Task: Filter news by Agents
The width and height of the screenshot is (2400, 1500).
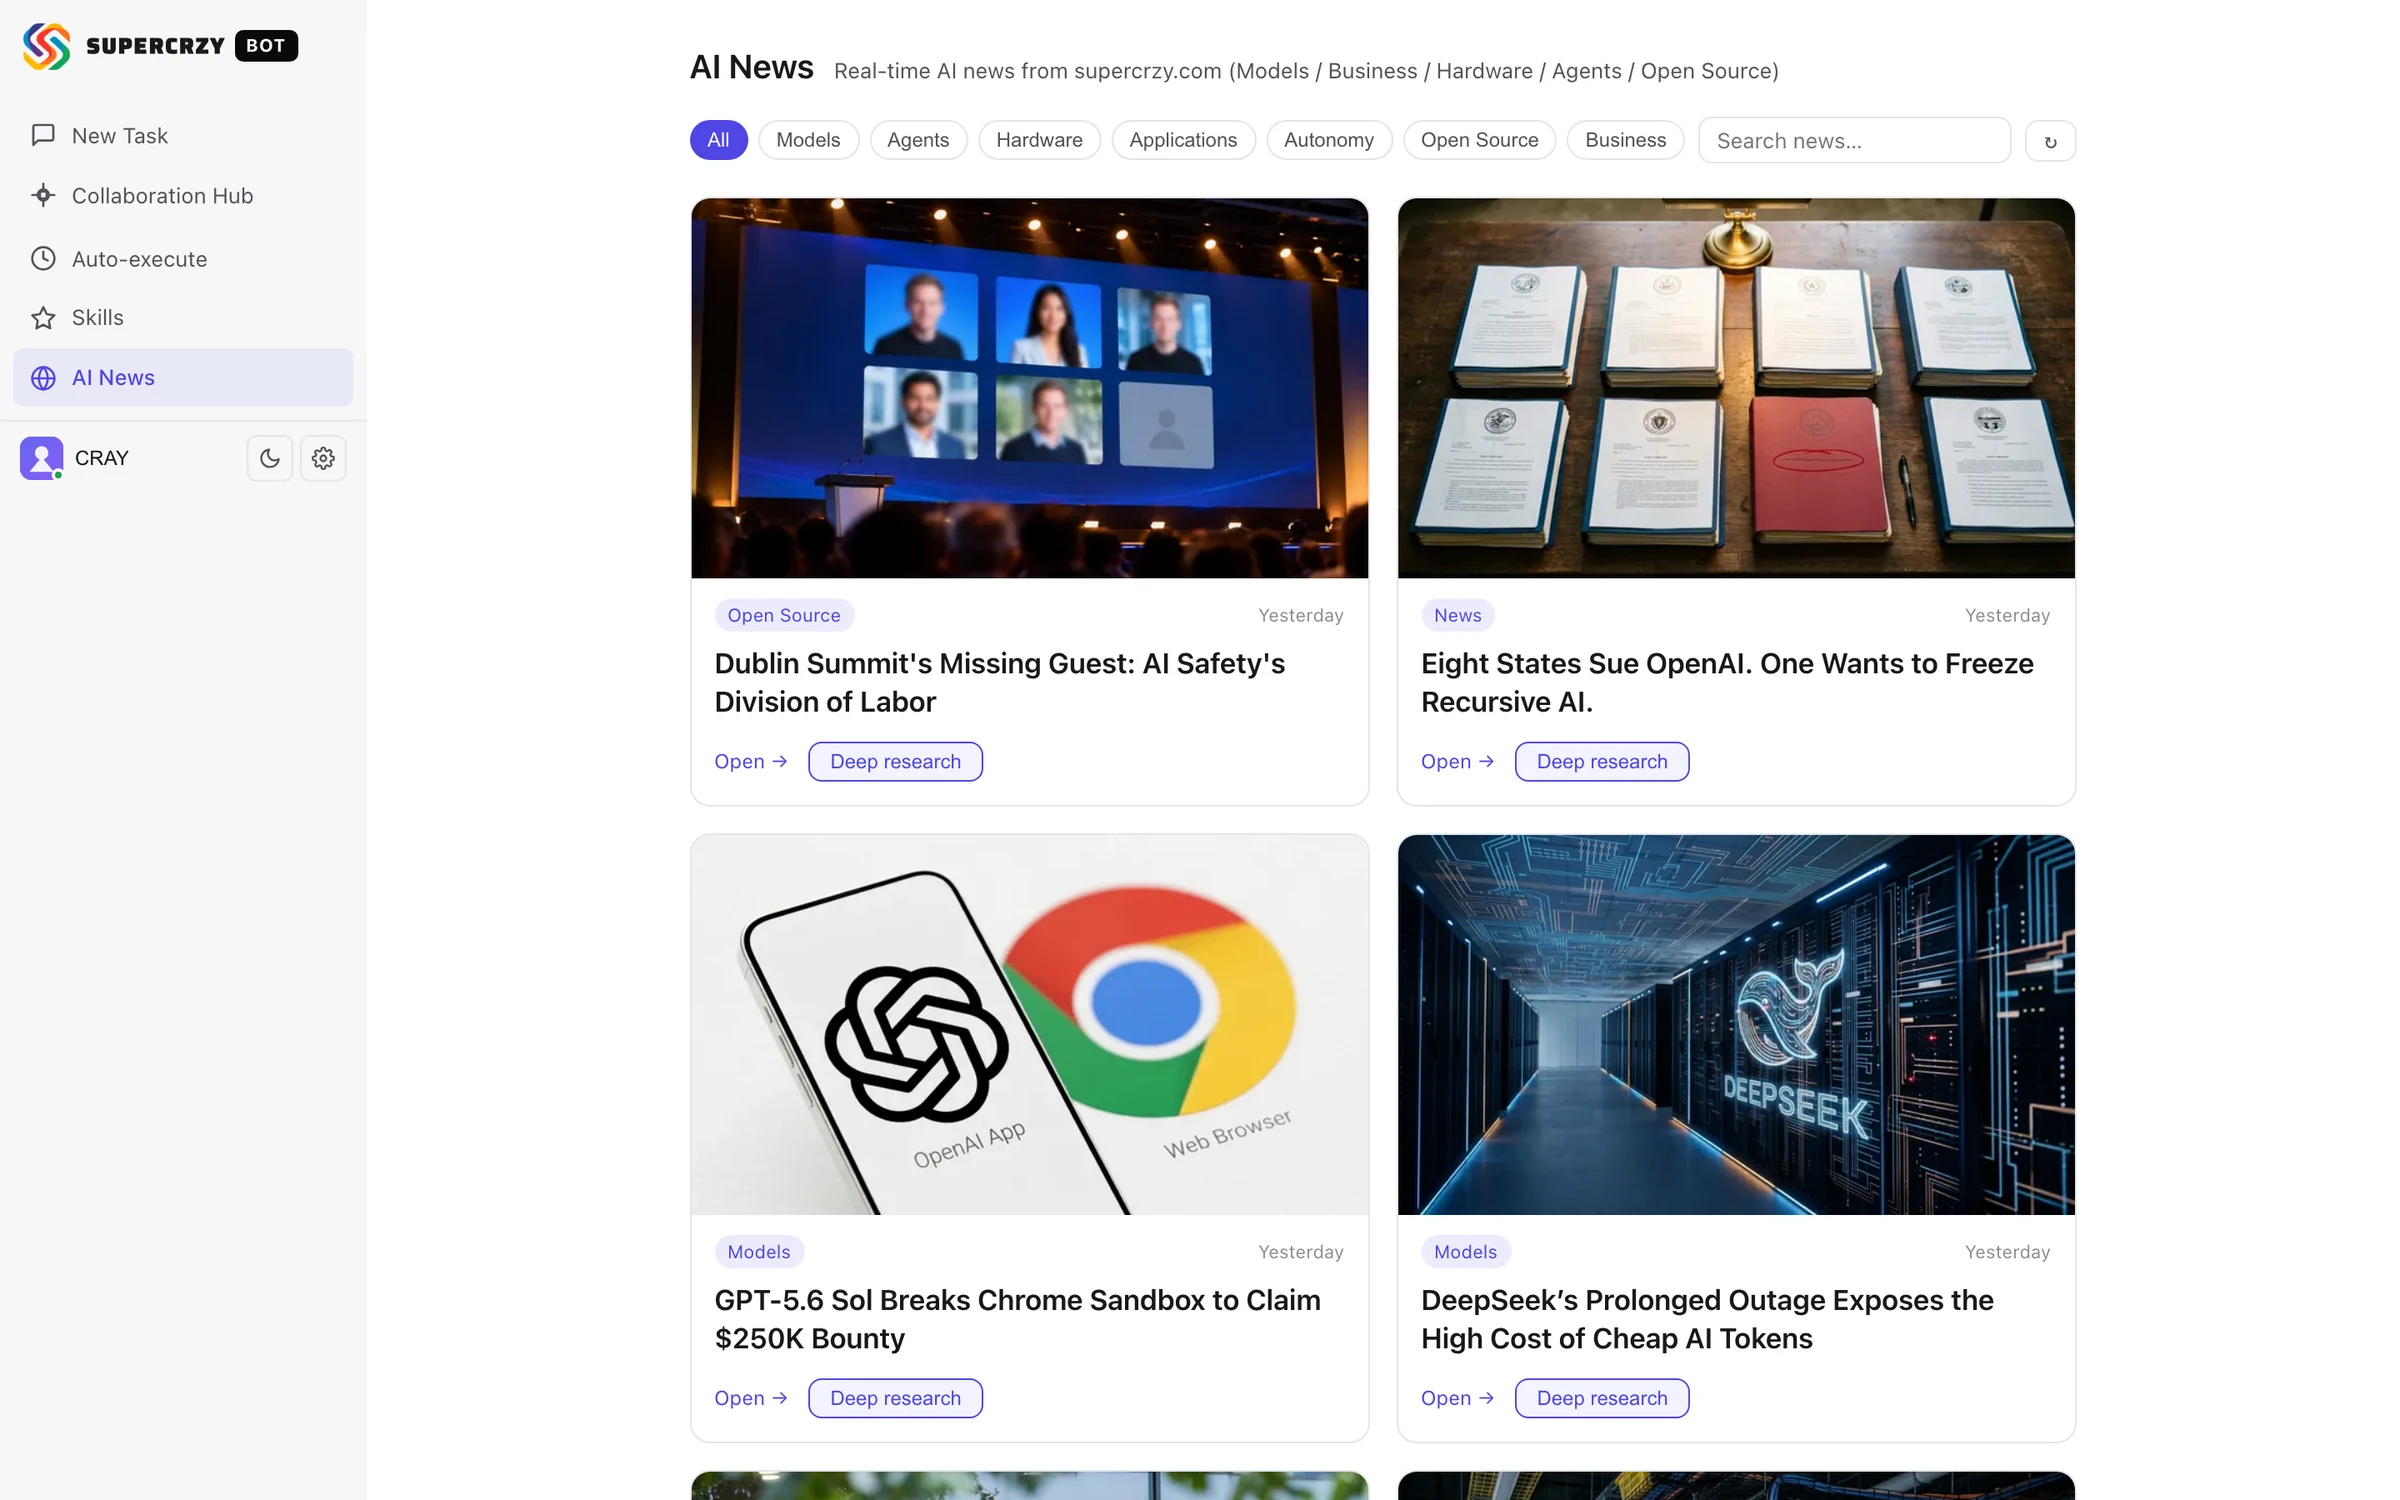Action: 918,140
